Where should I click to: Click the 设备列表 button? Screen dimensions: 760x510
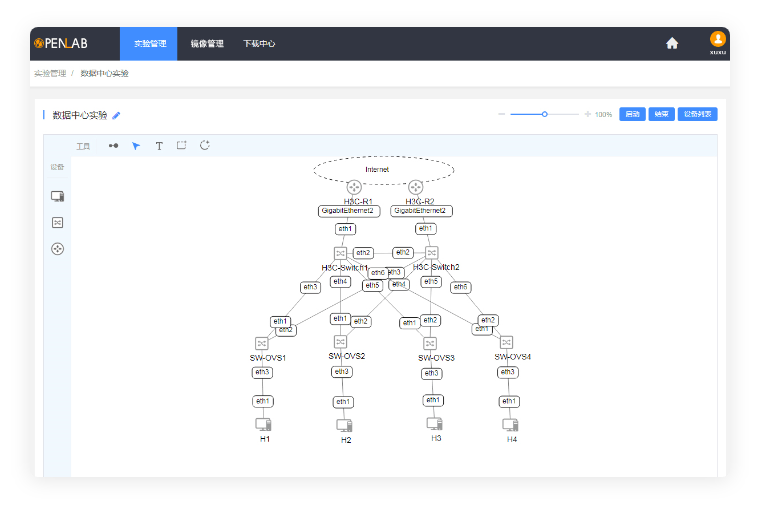(697, 114)
